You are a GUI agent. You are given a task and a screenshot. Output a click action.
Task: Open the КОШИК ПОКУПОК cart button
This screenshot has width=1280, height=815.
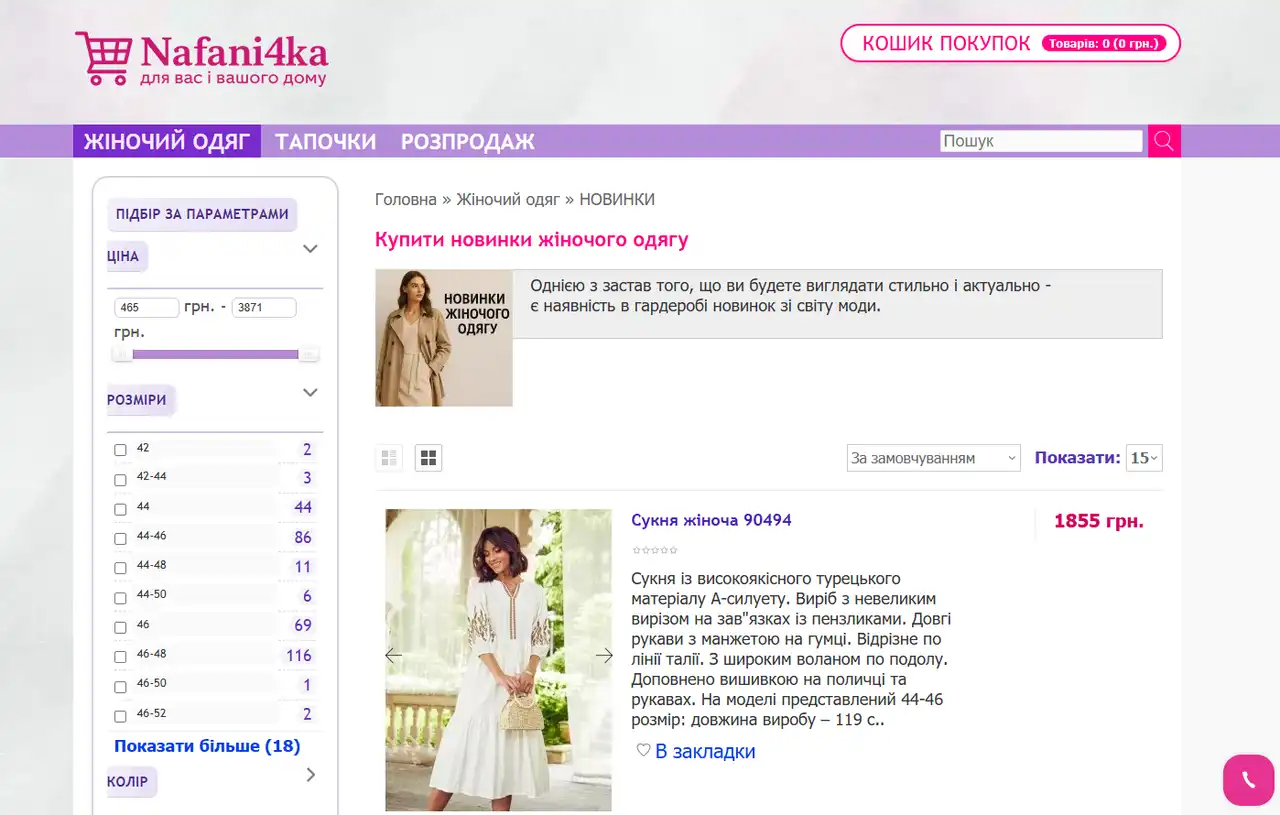click(x=1010, y=43)
